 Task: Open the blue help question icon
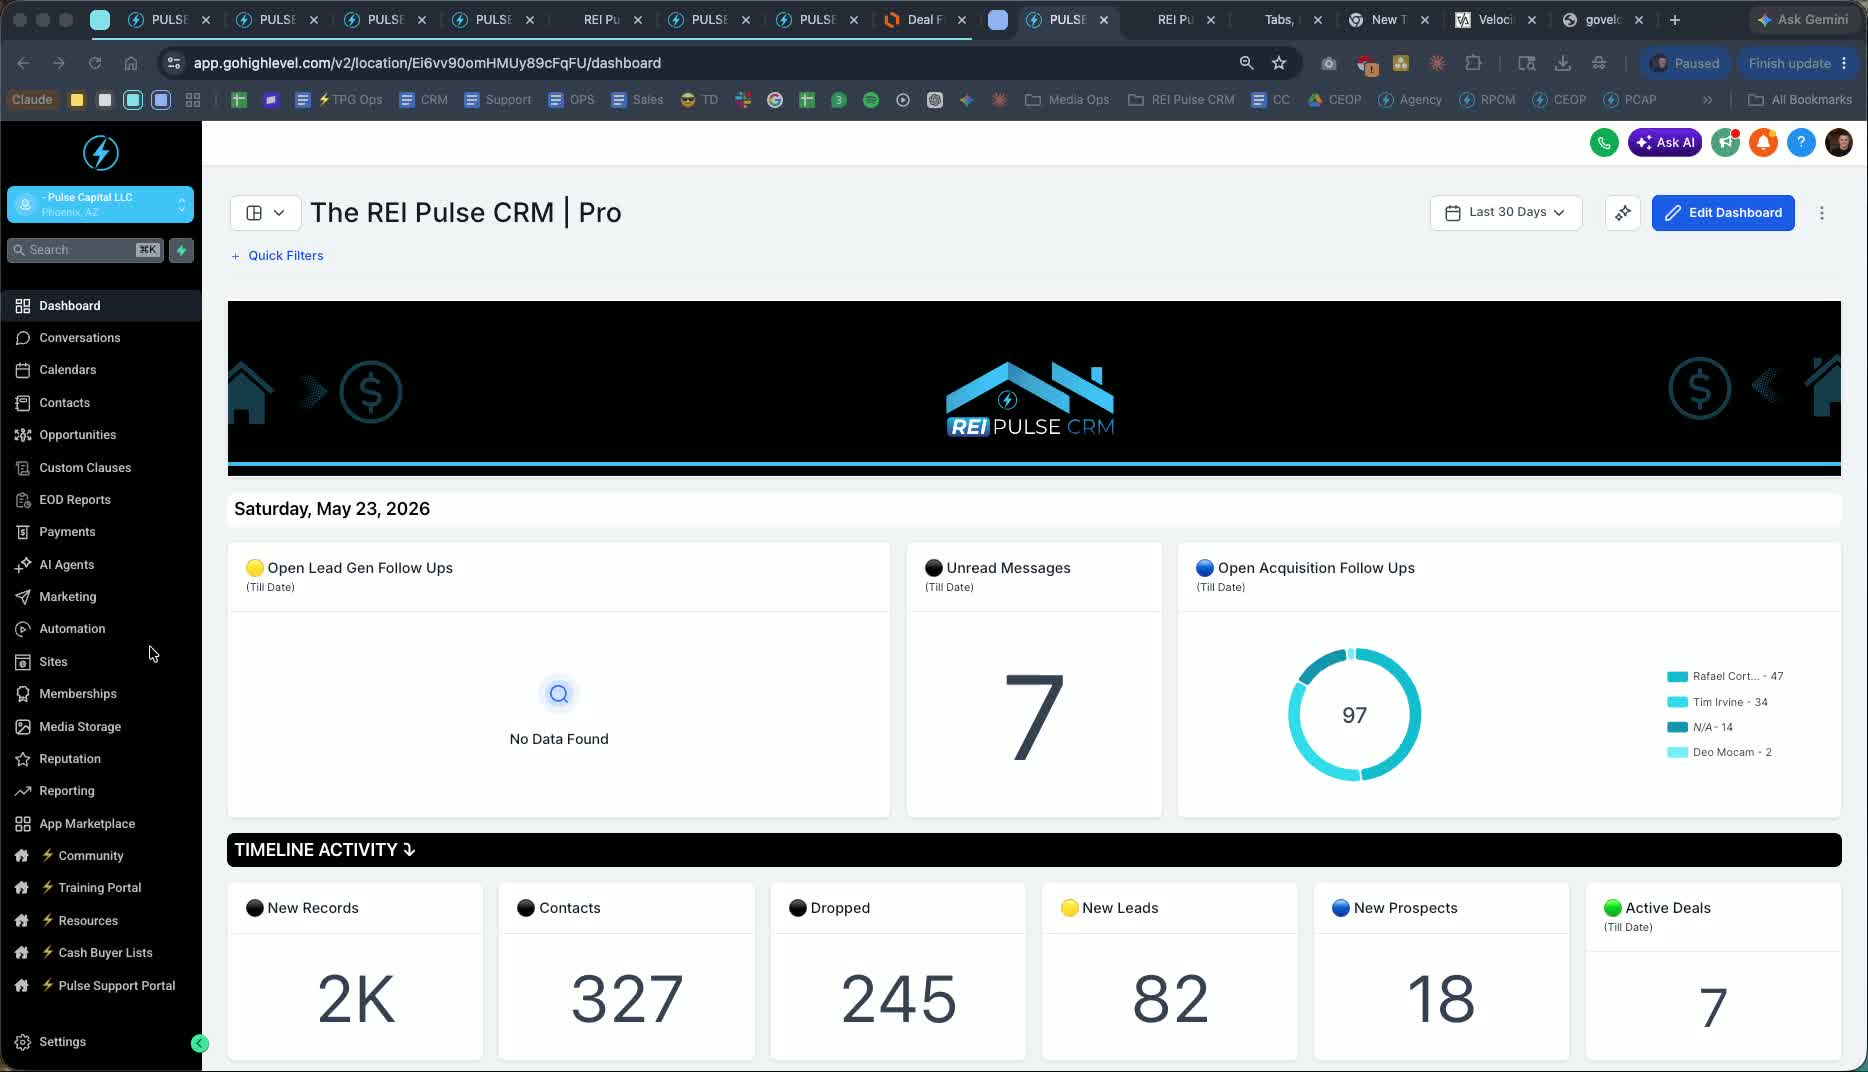[1801, 142]
